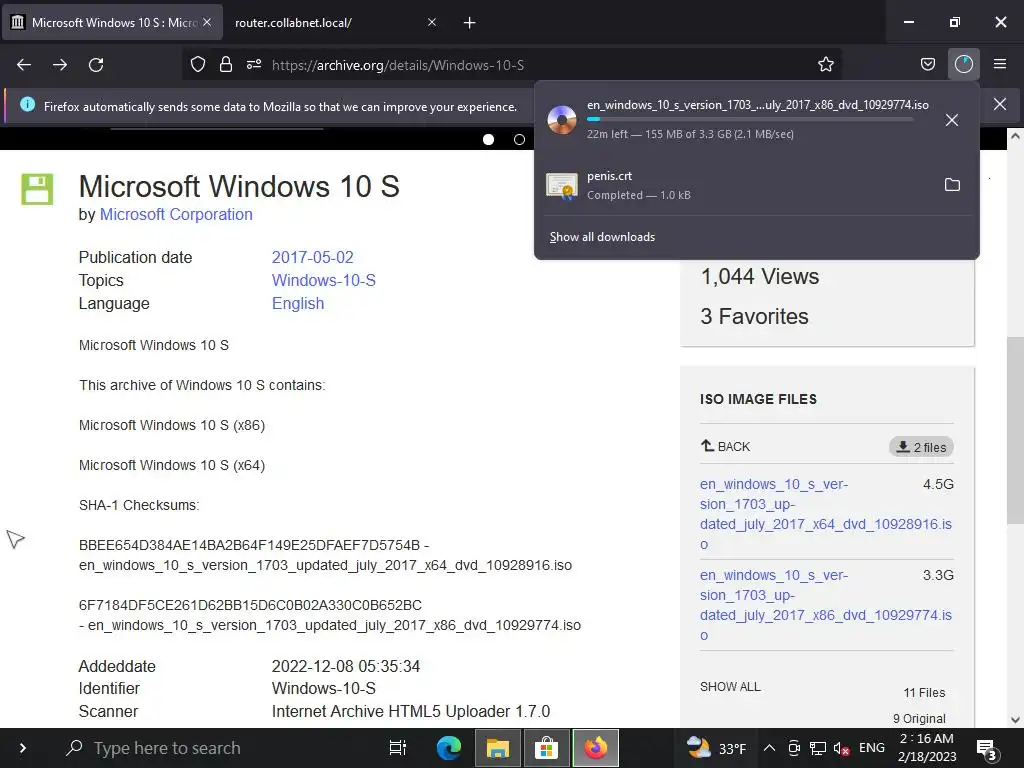Image resolution: width=1024 pixels, height=768 pixels.
Task: Click the 1,044 Views text
Action: (760, 276)
